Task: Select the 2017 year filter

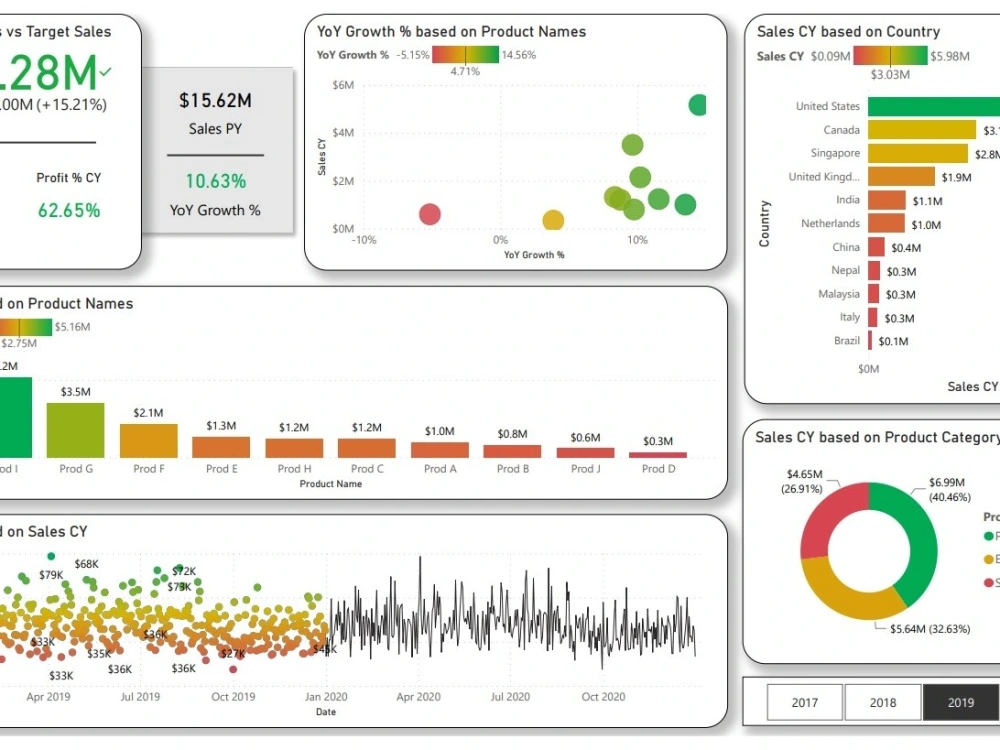Action: click(x=805, y=702)
